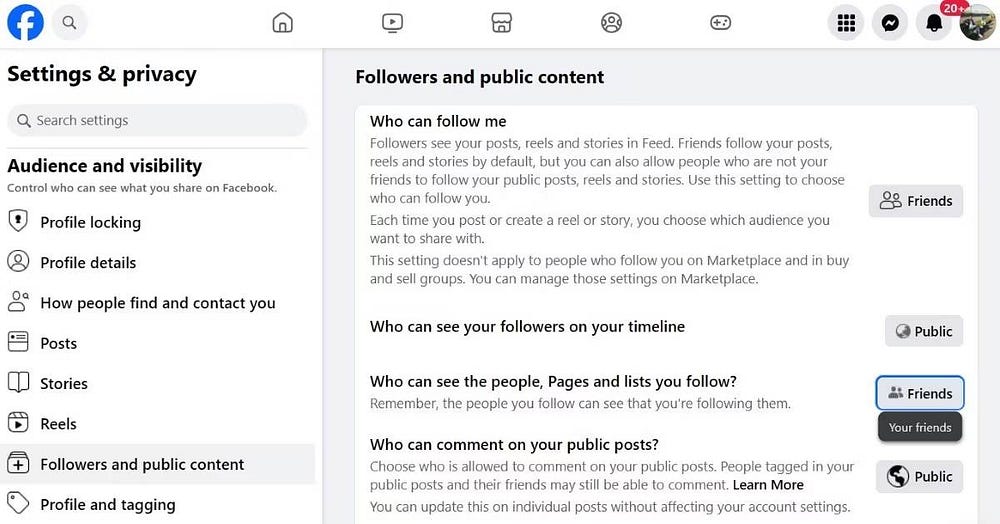Click the Search settings input field
This screenshot has height=524, width=1000.
point(158,120)
